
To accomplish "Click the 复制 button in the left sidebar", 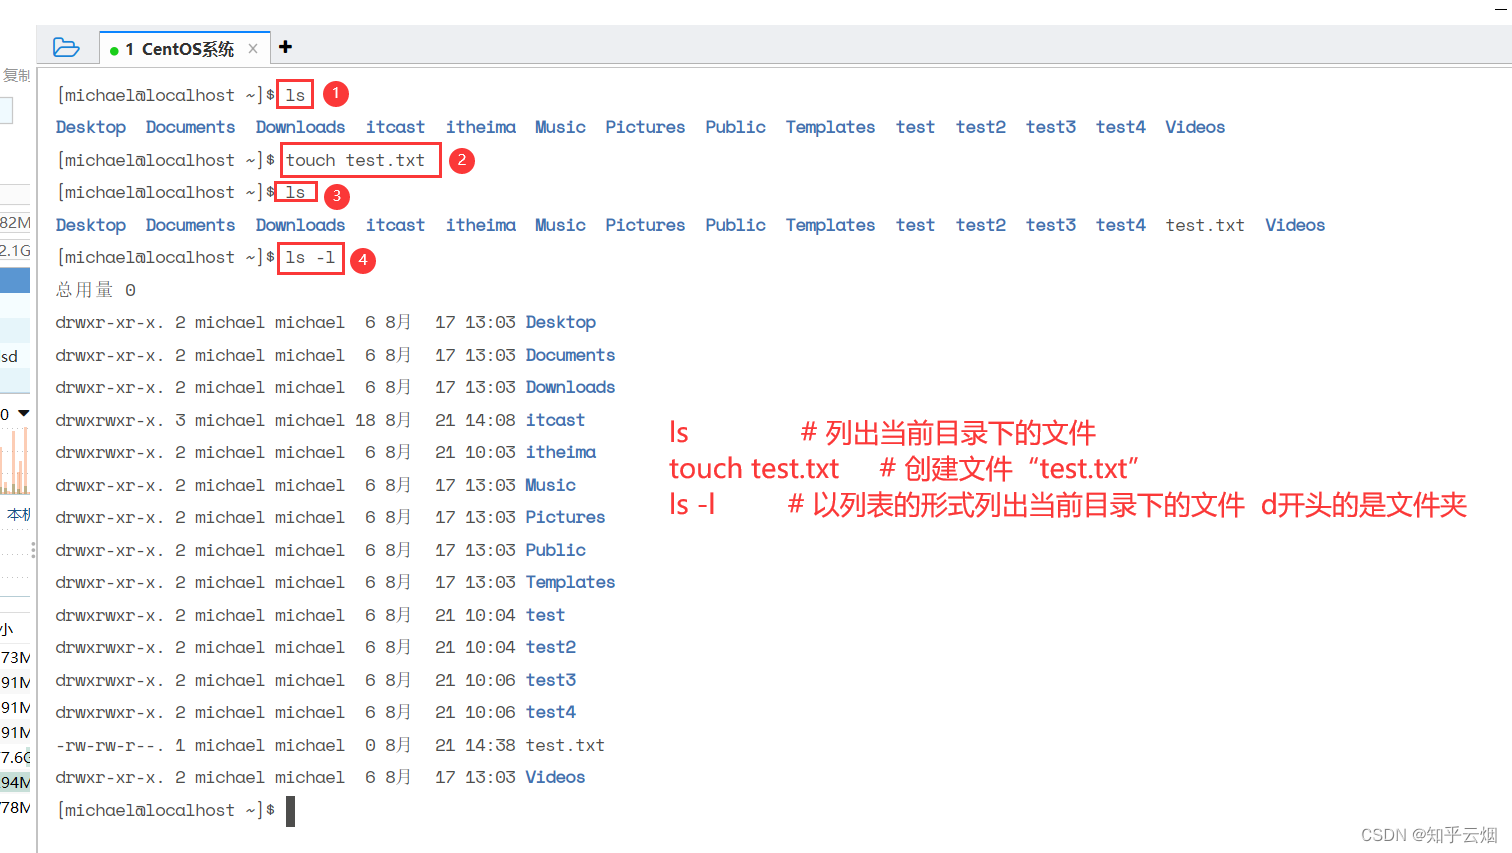I will click(x=16, y=75).
